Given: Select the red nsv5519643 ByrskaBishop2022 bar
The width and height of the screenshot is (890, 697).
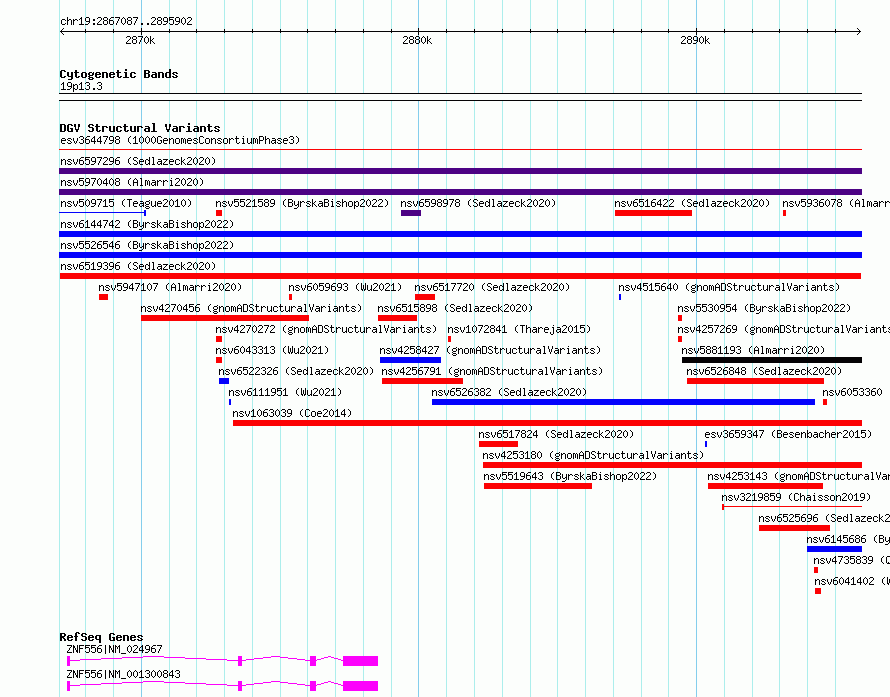Looking at the screenshot, I should coord(538,486).
